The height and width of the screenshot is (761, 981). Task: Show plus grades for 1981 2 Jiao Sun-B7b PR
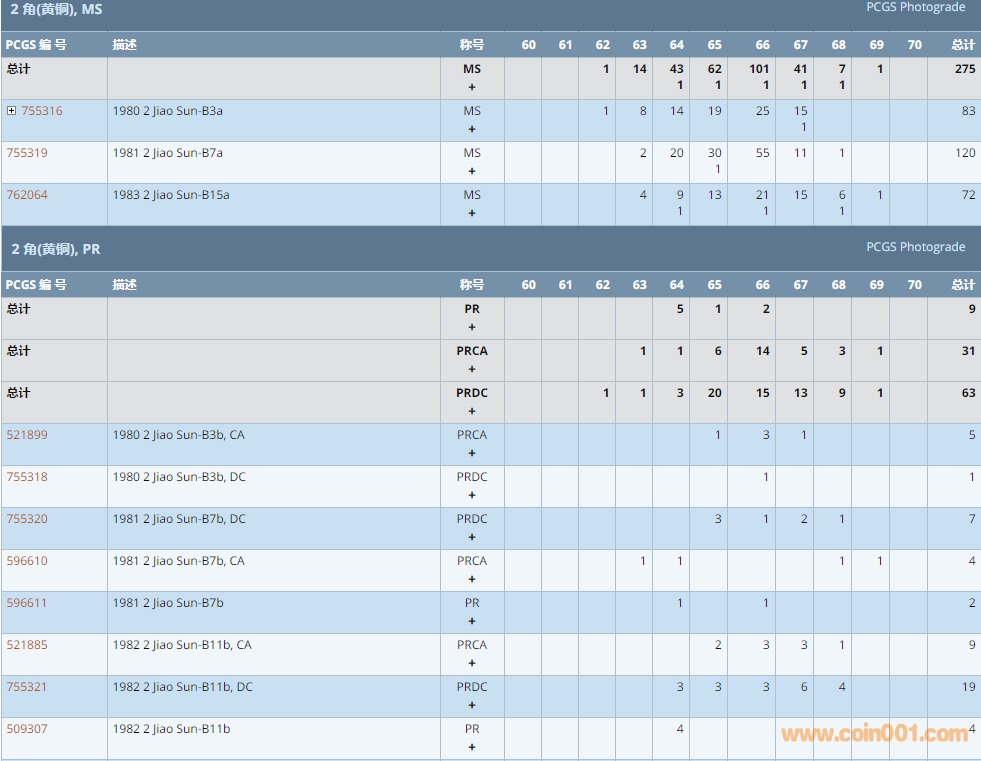click(x=472, y=621)
